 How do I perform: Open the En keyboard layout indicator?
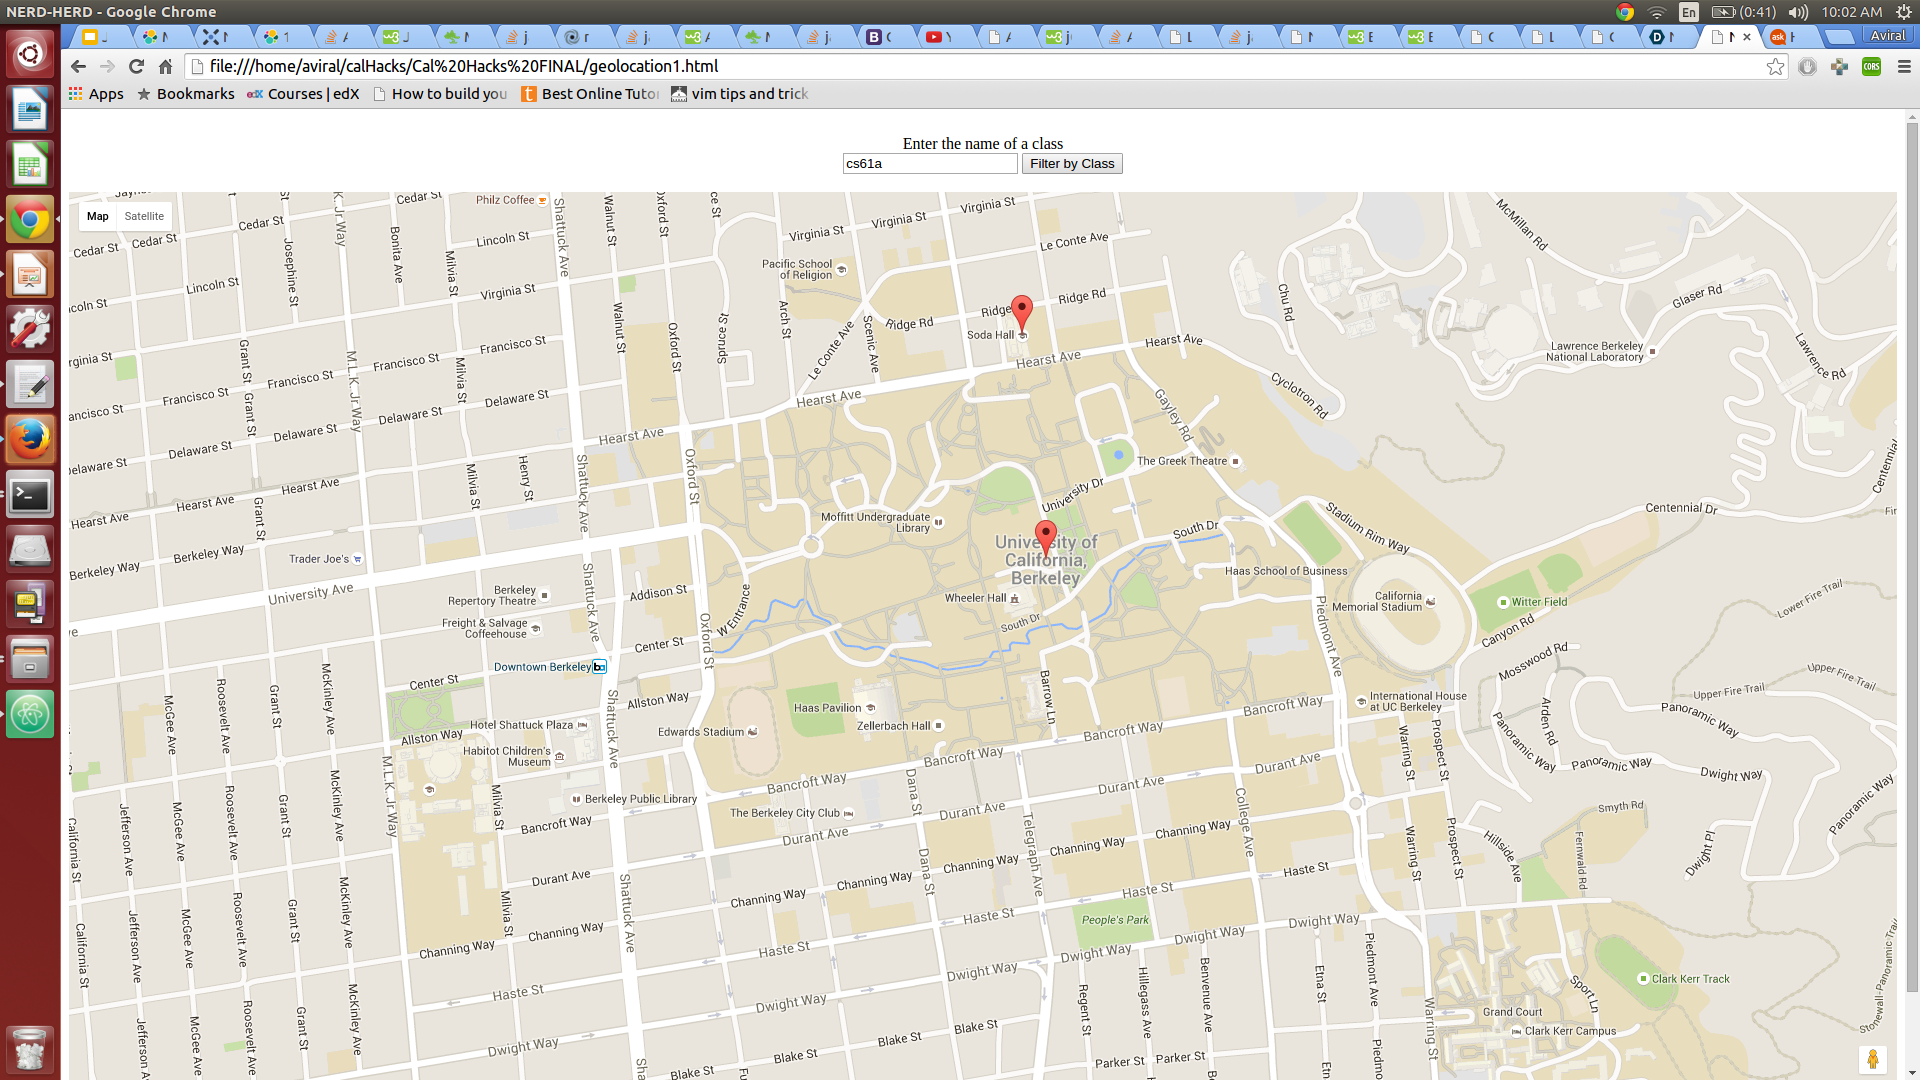[x=1688, y=12]
